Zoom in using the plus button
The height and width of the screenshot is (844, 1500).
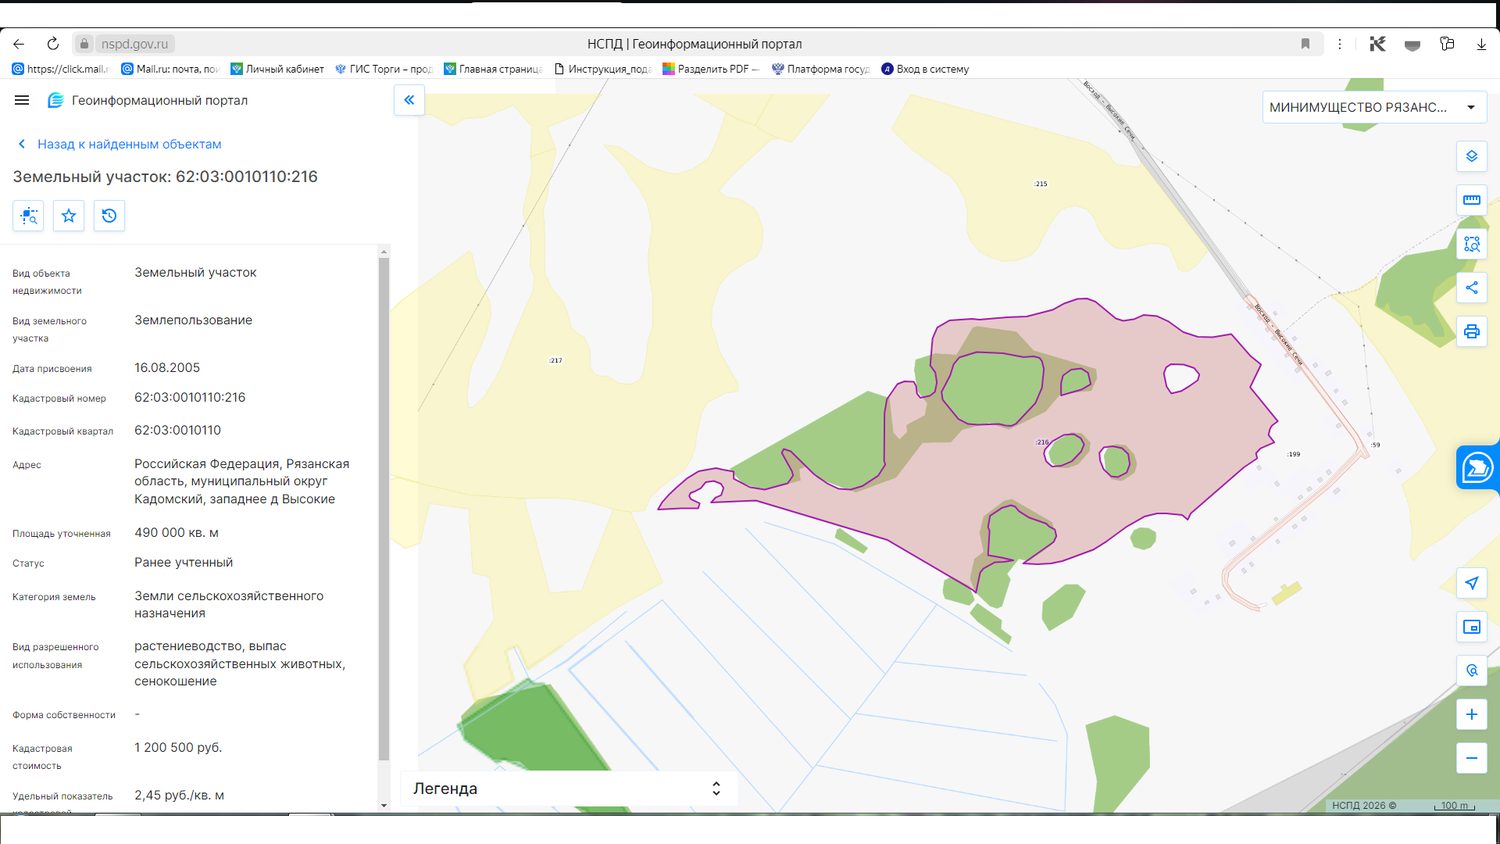point(1472,714)
